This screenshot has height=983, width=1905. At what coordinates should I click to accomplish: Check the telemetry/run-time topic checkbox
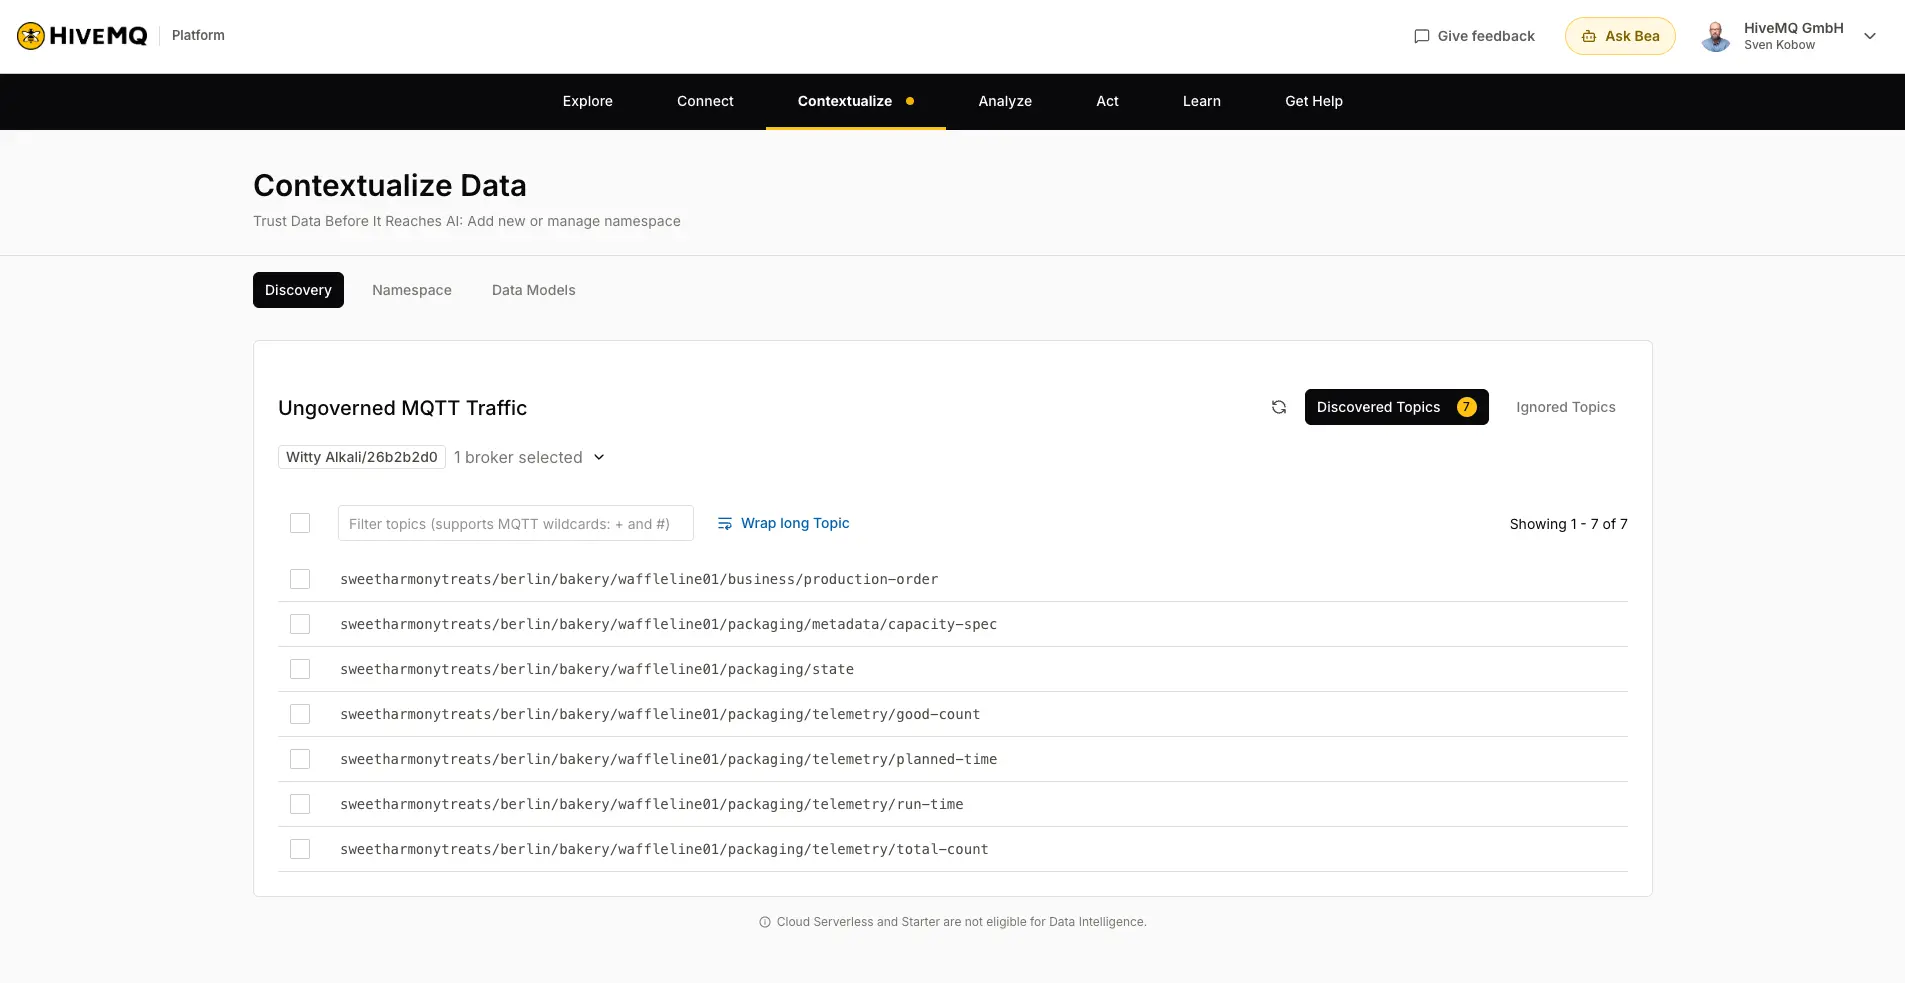click(300, 804)
